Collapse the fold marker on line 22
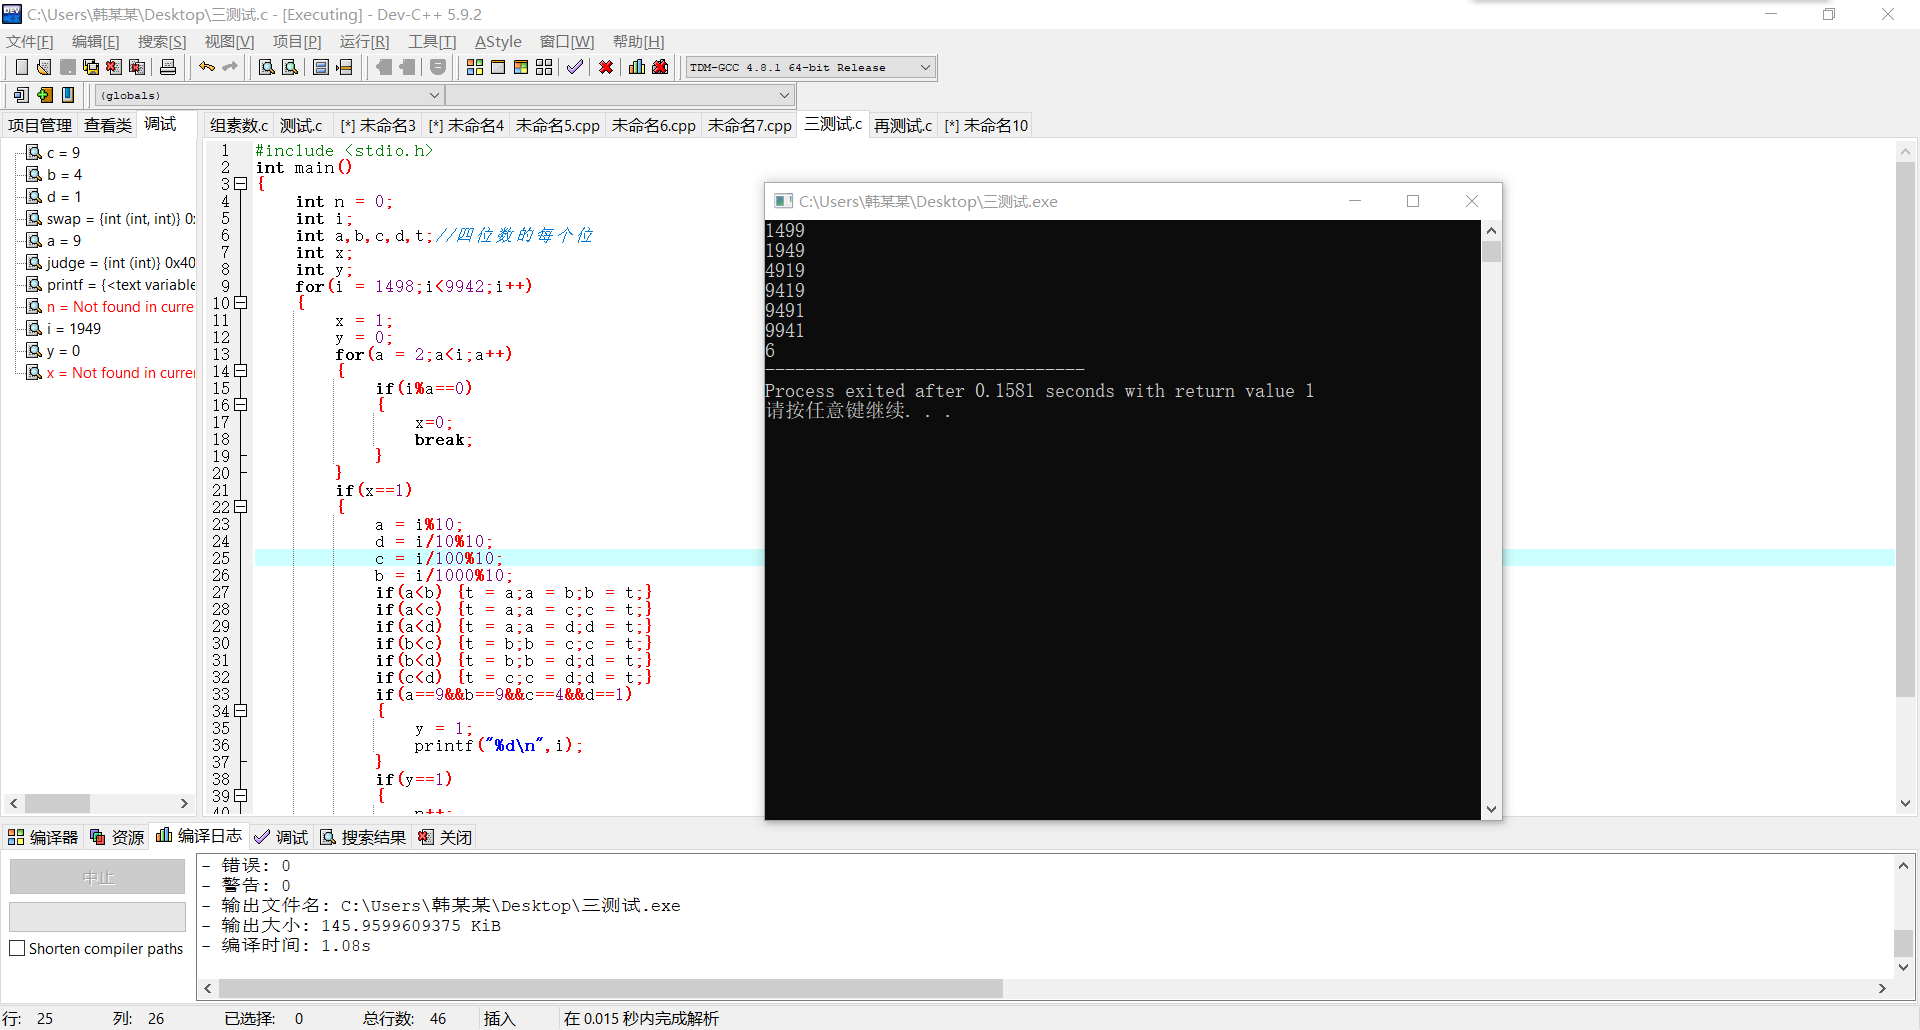The image size is (1920, 1030). (241, 507)
